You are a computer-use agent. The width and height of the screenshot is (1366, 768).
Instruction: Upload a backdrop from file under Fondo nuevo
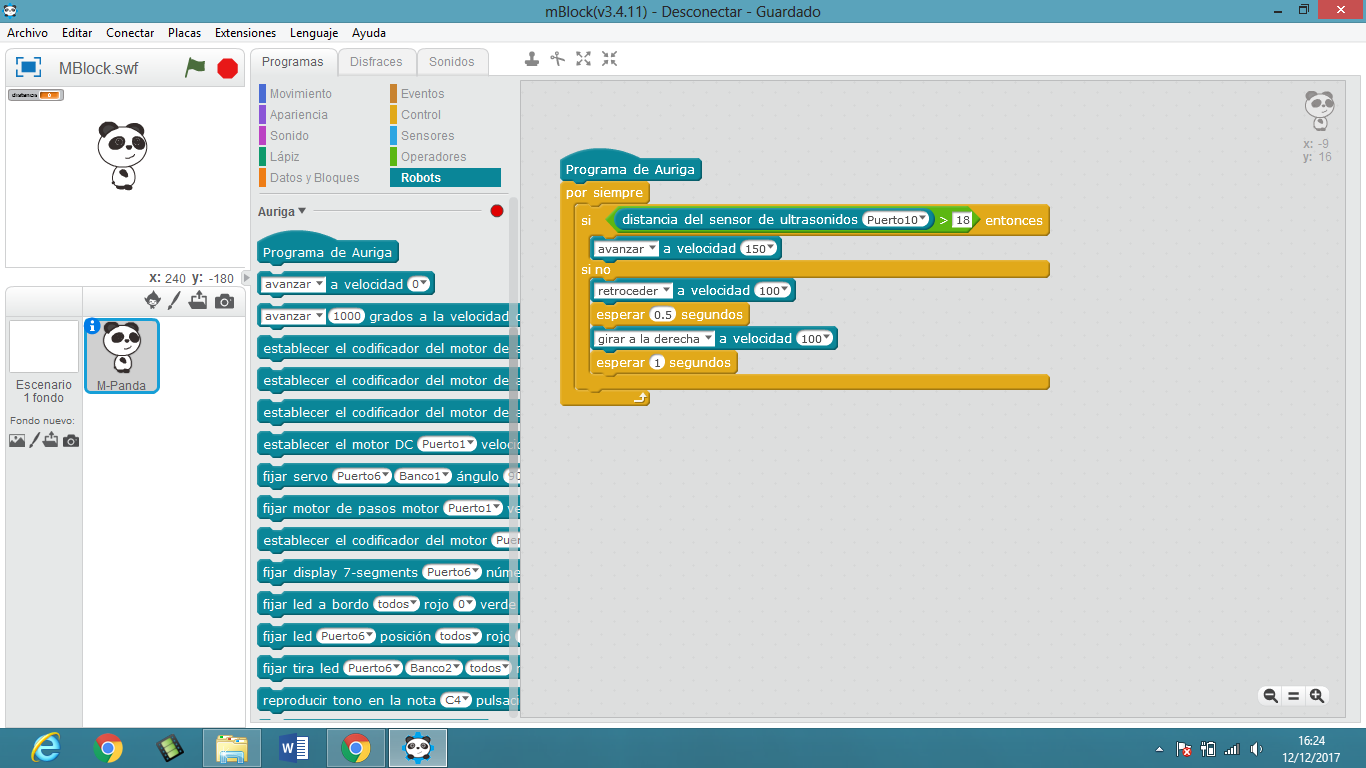51,440
